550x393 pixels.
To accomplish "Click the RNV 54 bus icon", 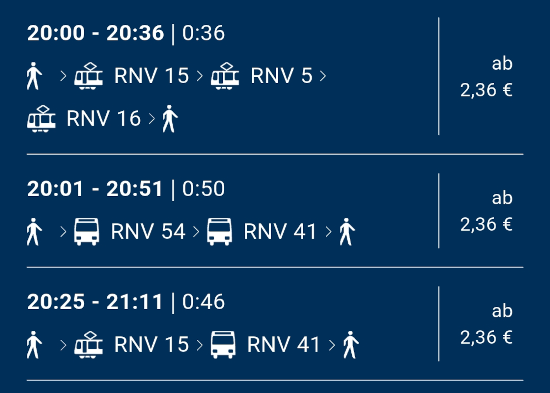I will tap(86, 232).
